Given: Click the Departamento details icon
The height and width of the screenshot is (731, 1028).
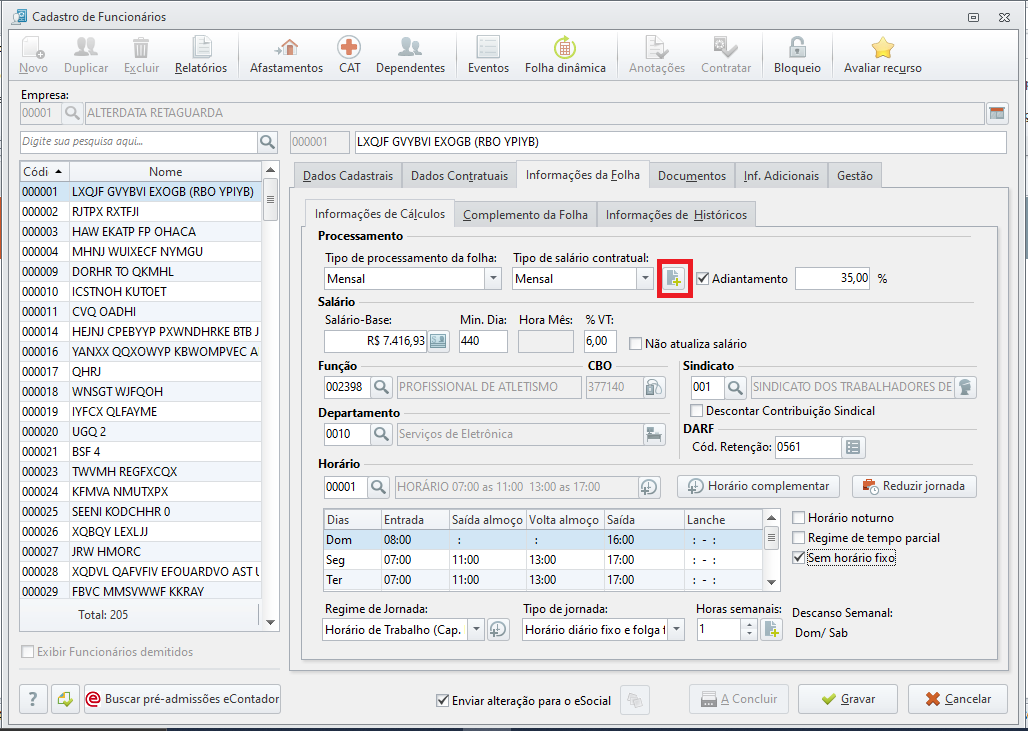Looking at the screenshot, I should coord(653,434).
